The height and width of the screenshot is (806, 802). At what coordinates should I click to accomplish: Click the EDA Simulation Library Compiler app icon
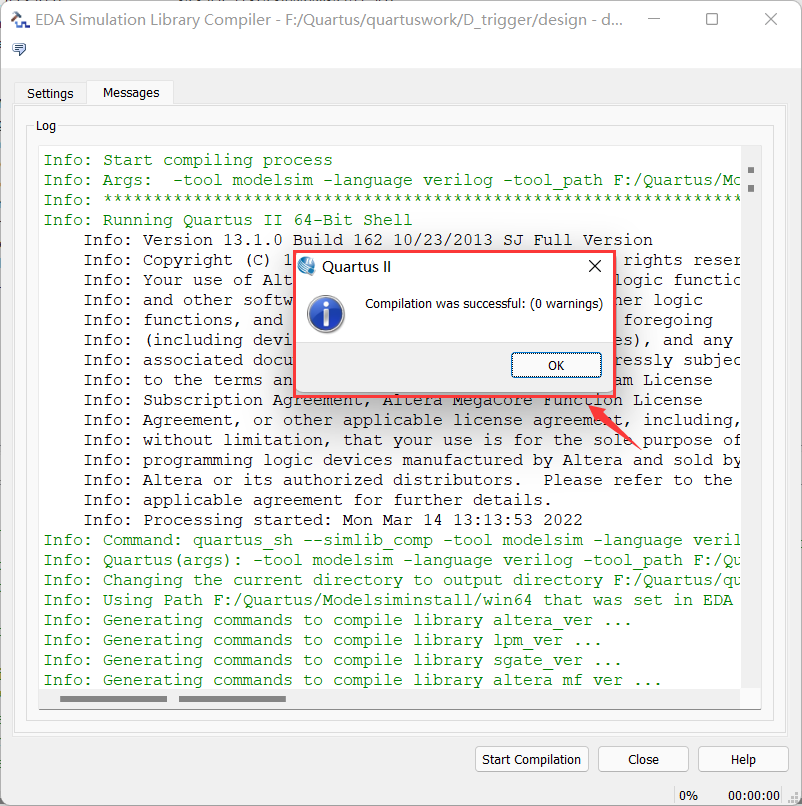coord(20,20)
